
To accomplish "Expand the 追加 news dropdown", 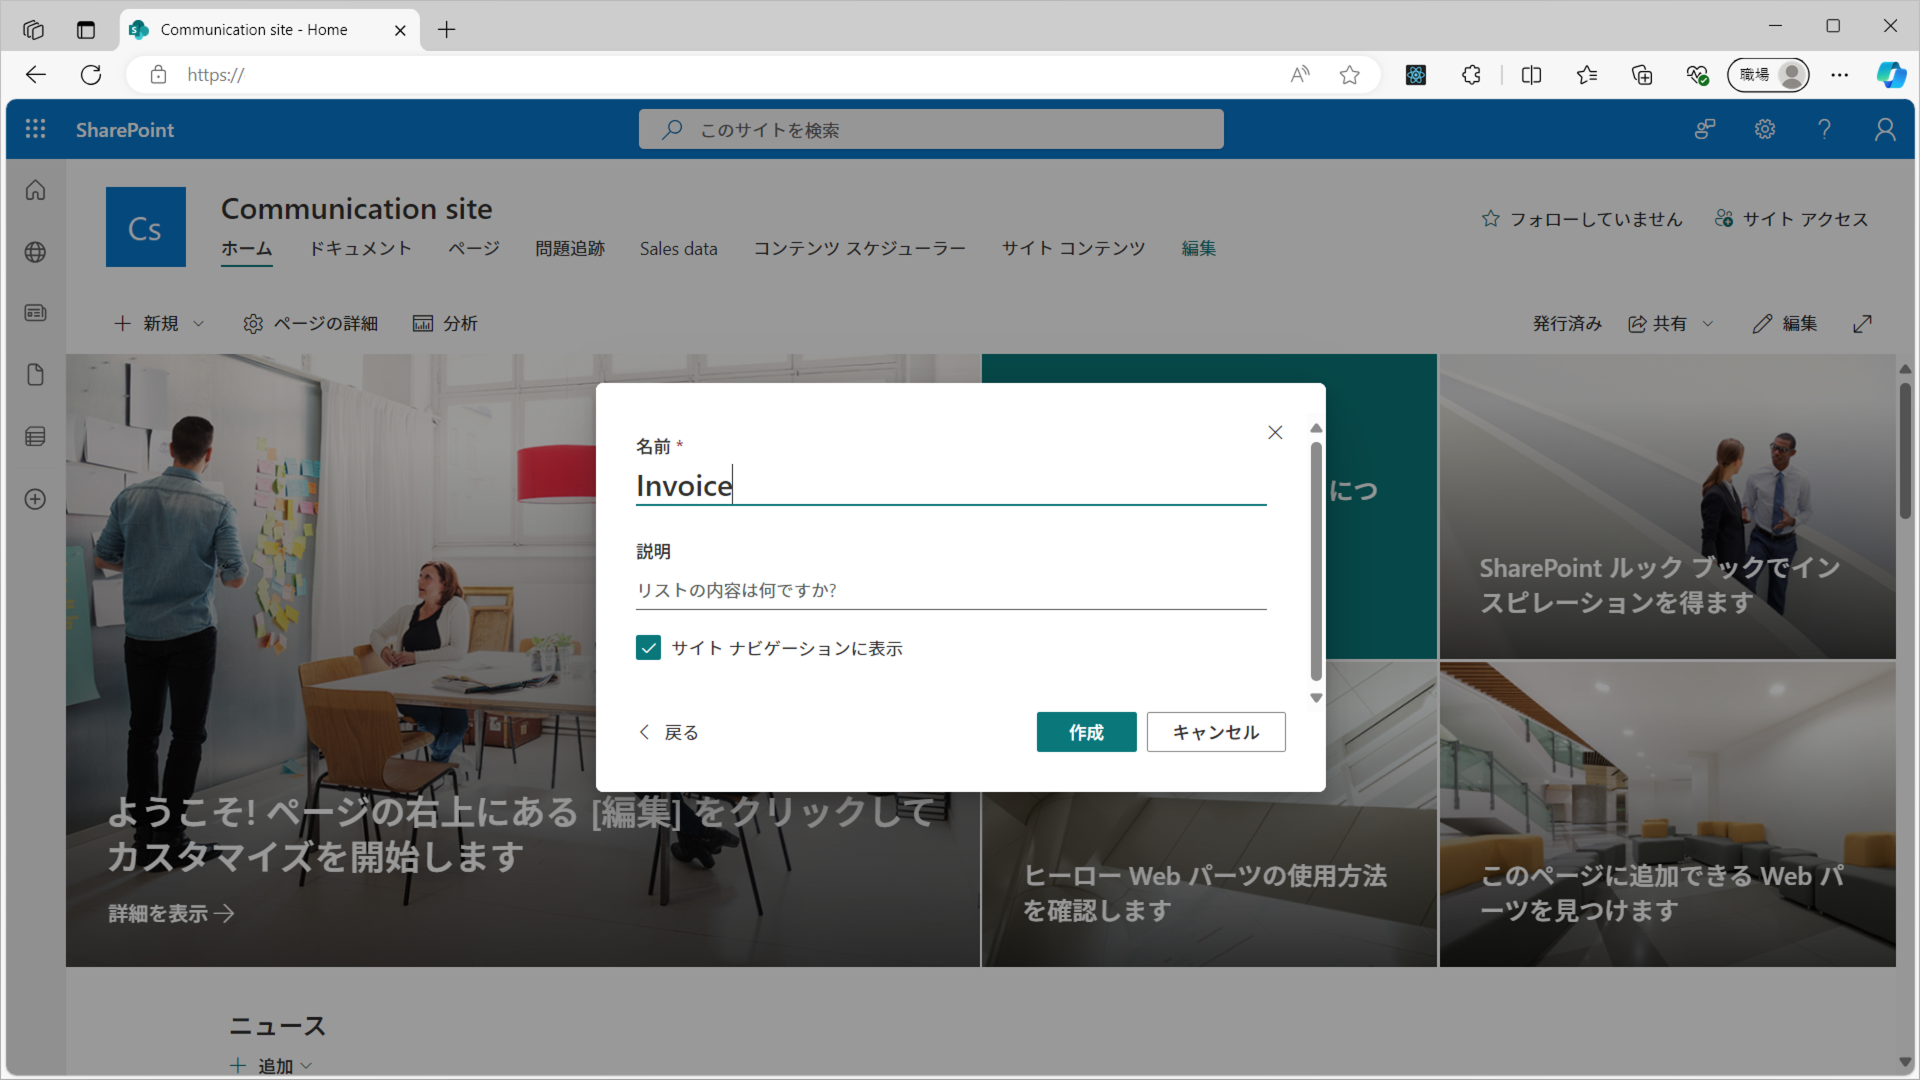I will pyautogui.click(x=306, y=1066).
